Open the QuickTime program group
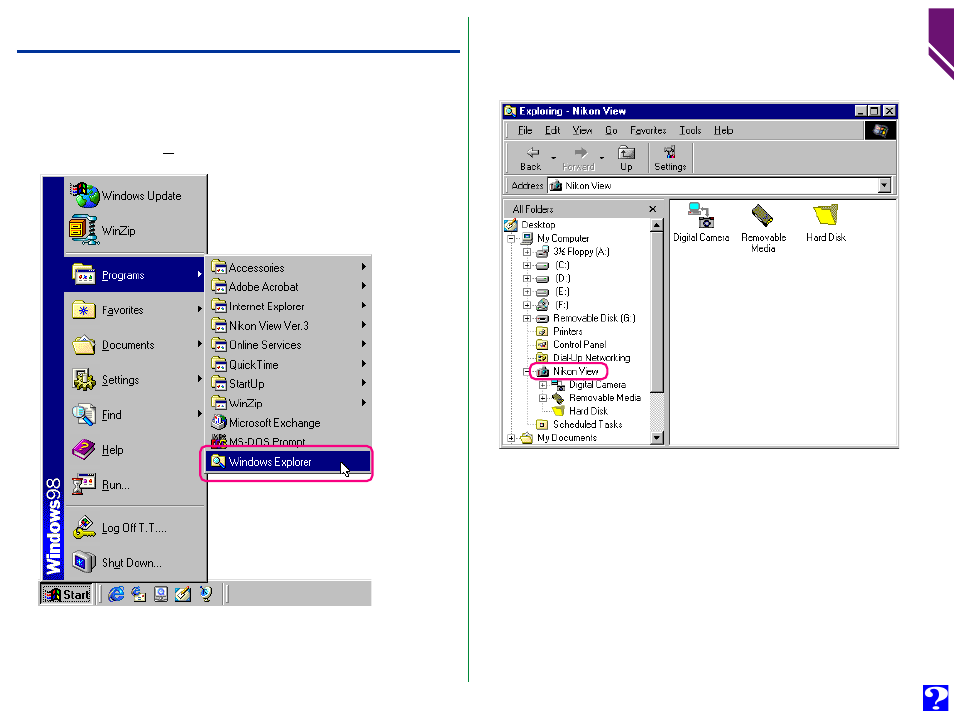Image resolution: width=954 pixels, height=715 pixels. (288, 364)
